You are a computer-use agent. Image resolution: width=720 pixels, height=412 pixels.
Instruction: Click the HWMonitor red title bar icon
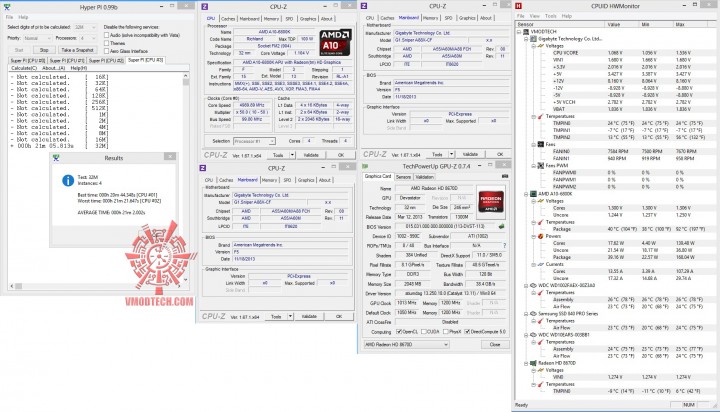518,6
